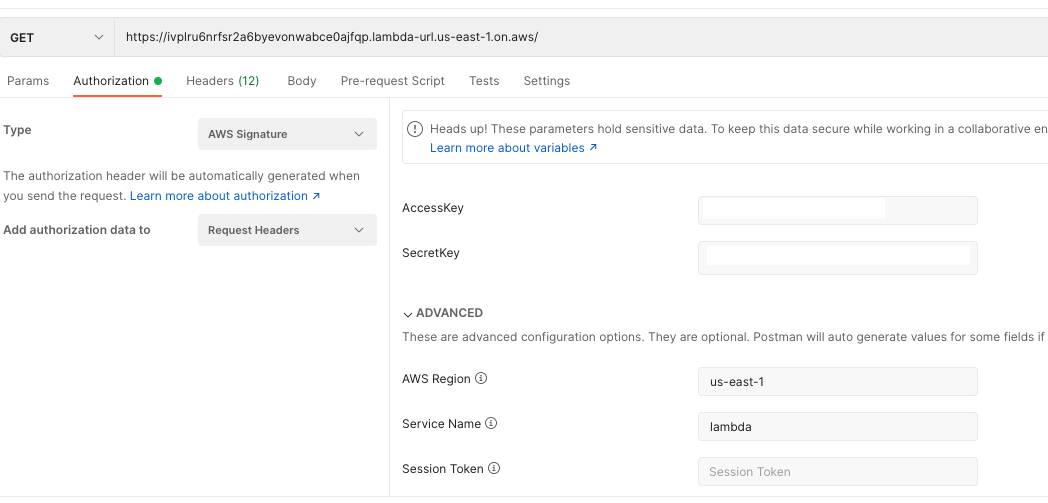Open the Body tab
This screenshot has height=503, width=1048.
coord(301,81)
